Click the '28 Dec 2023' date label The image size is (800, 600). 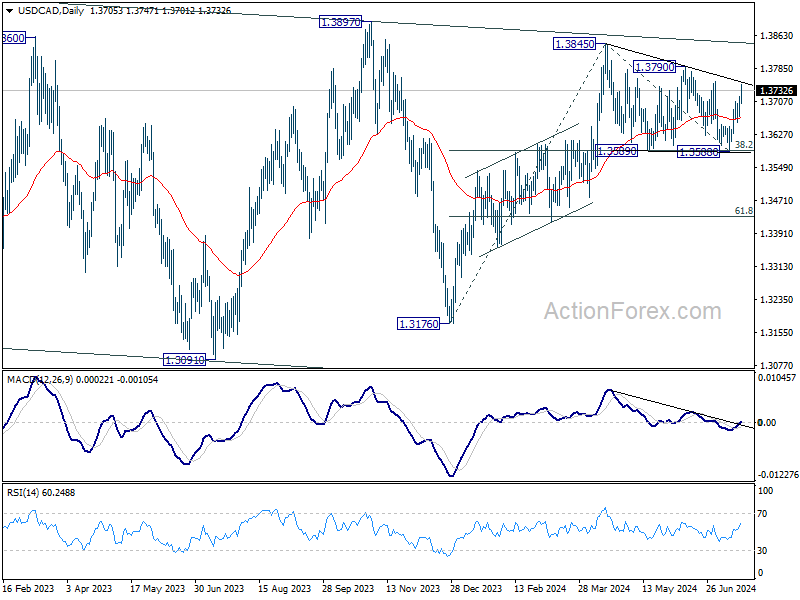point(476,589)
